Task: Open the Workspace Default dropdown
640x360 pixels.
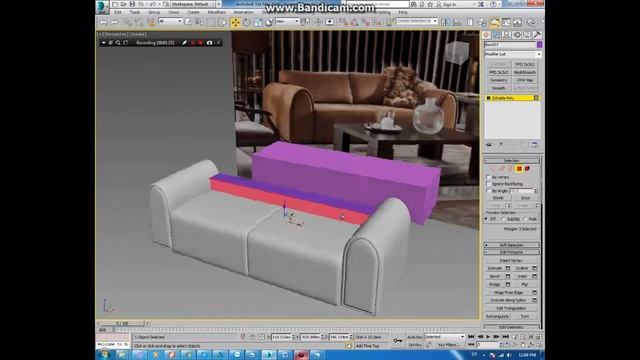Action: [x=196, y=4]
